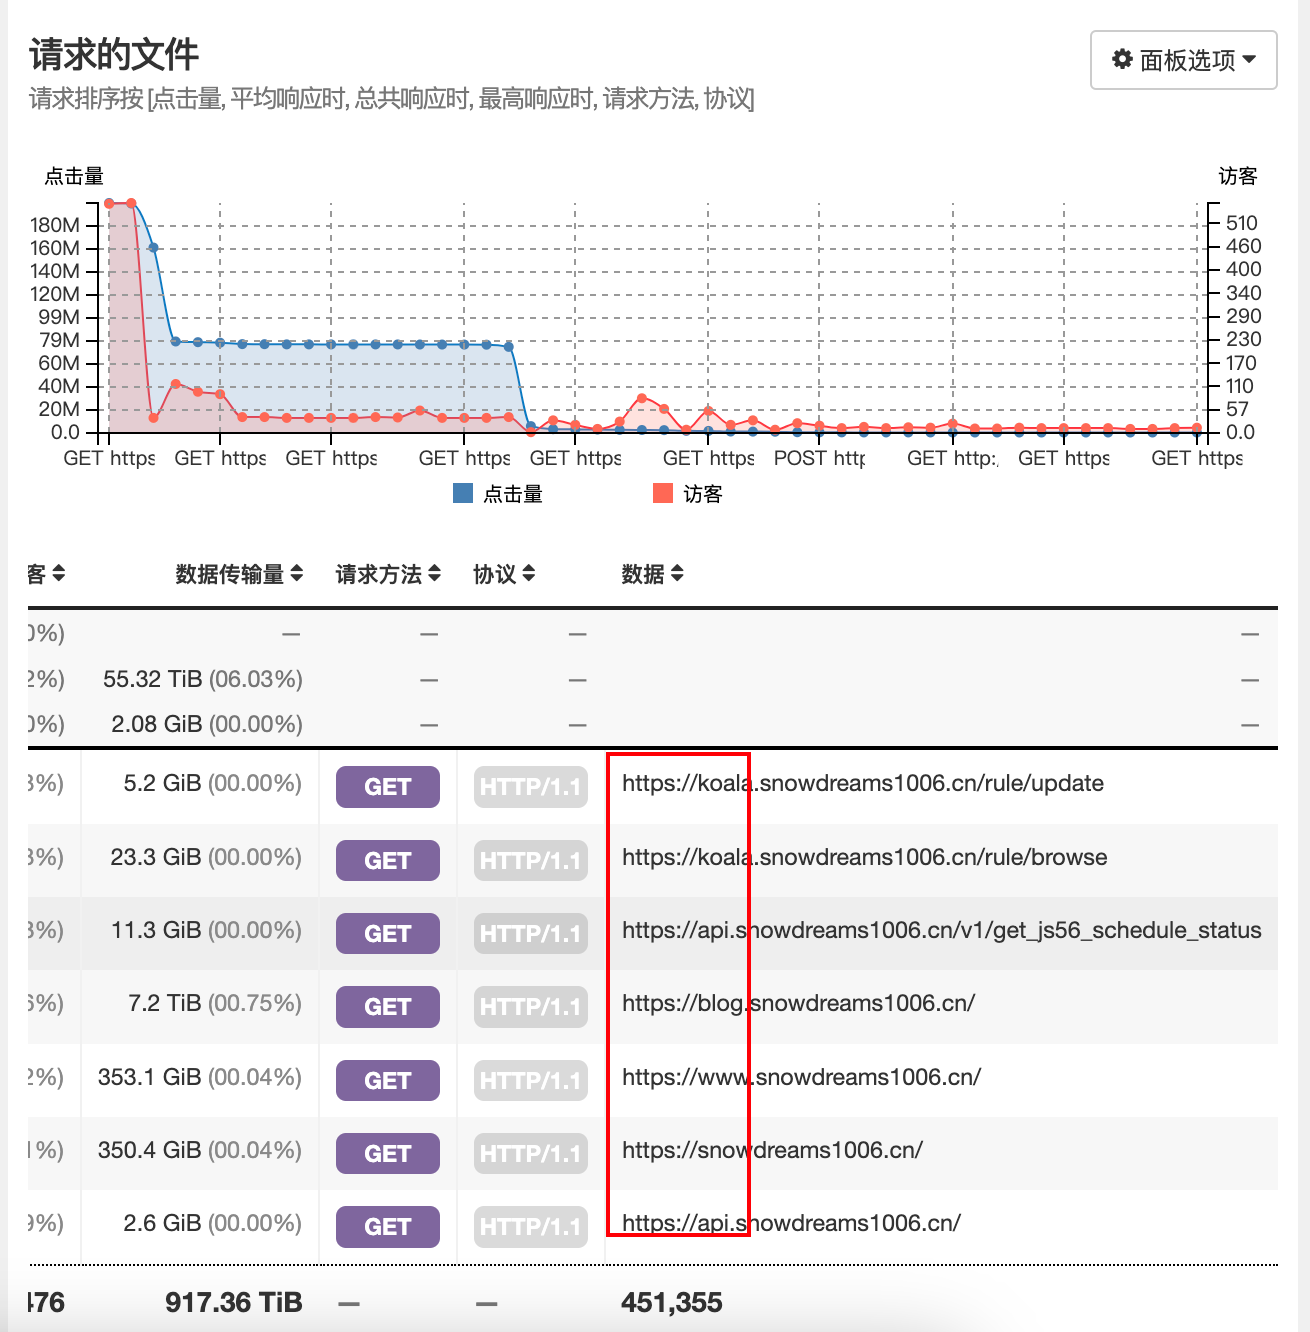
Task: Click the red peak point at chart start
Action: [110, 204]
